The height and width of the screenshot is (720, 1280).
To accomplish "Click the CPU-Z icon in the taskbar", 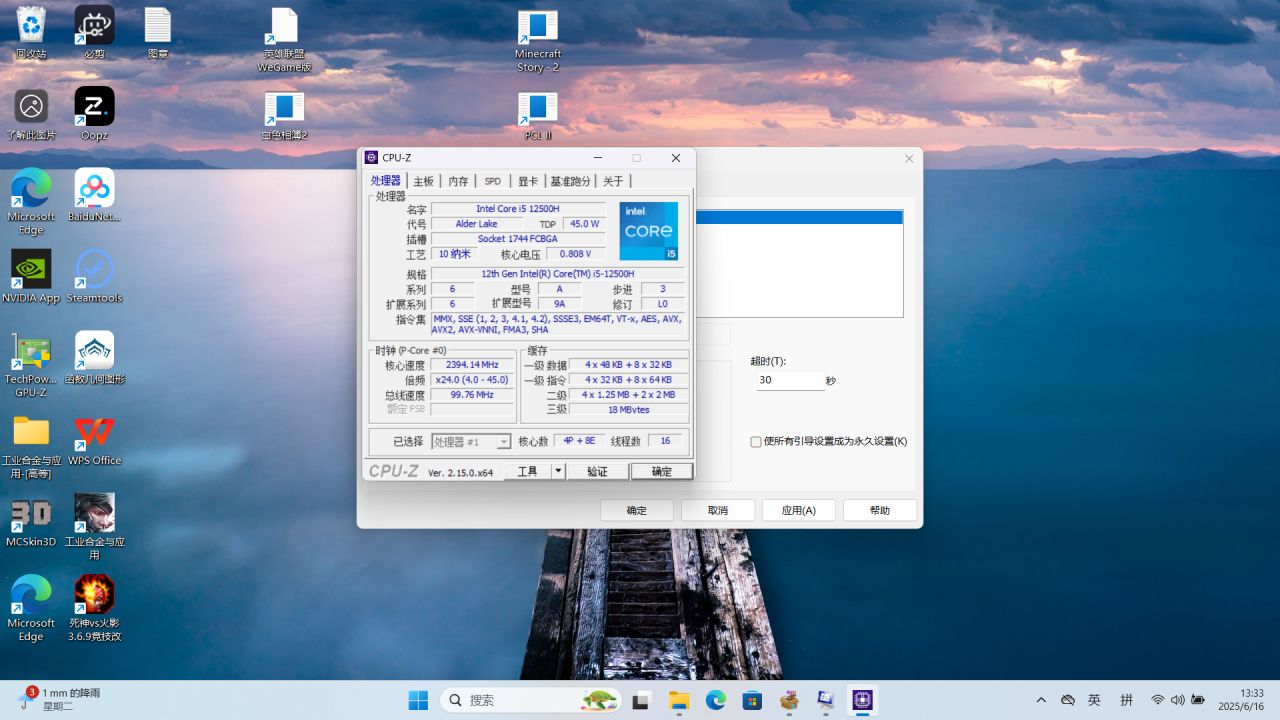I will click(x=862, y=700).
